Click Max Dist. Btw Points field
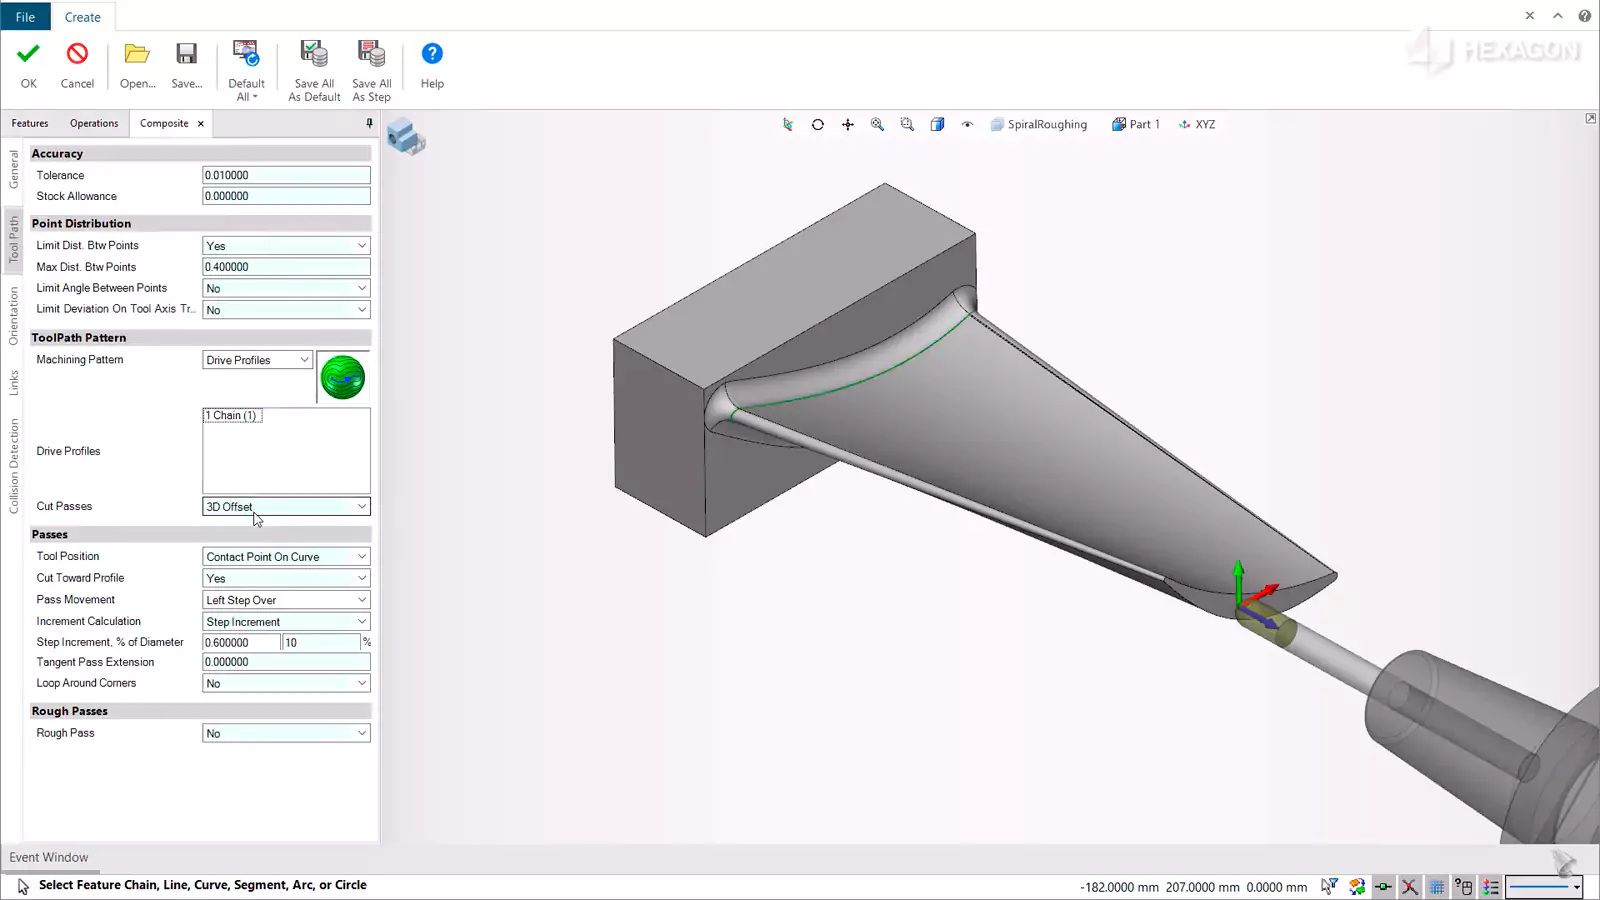Viewport: 1600px width, 900px height. point(286,267)
